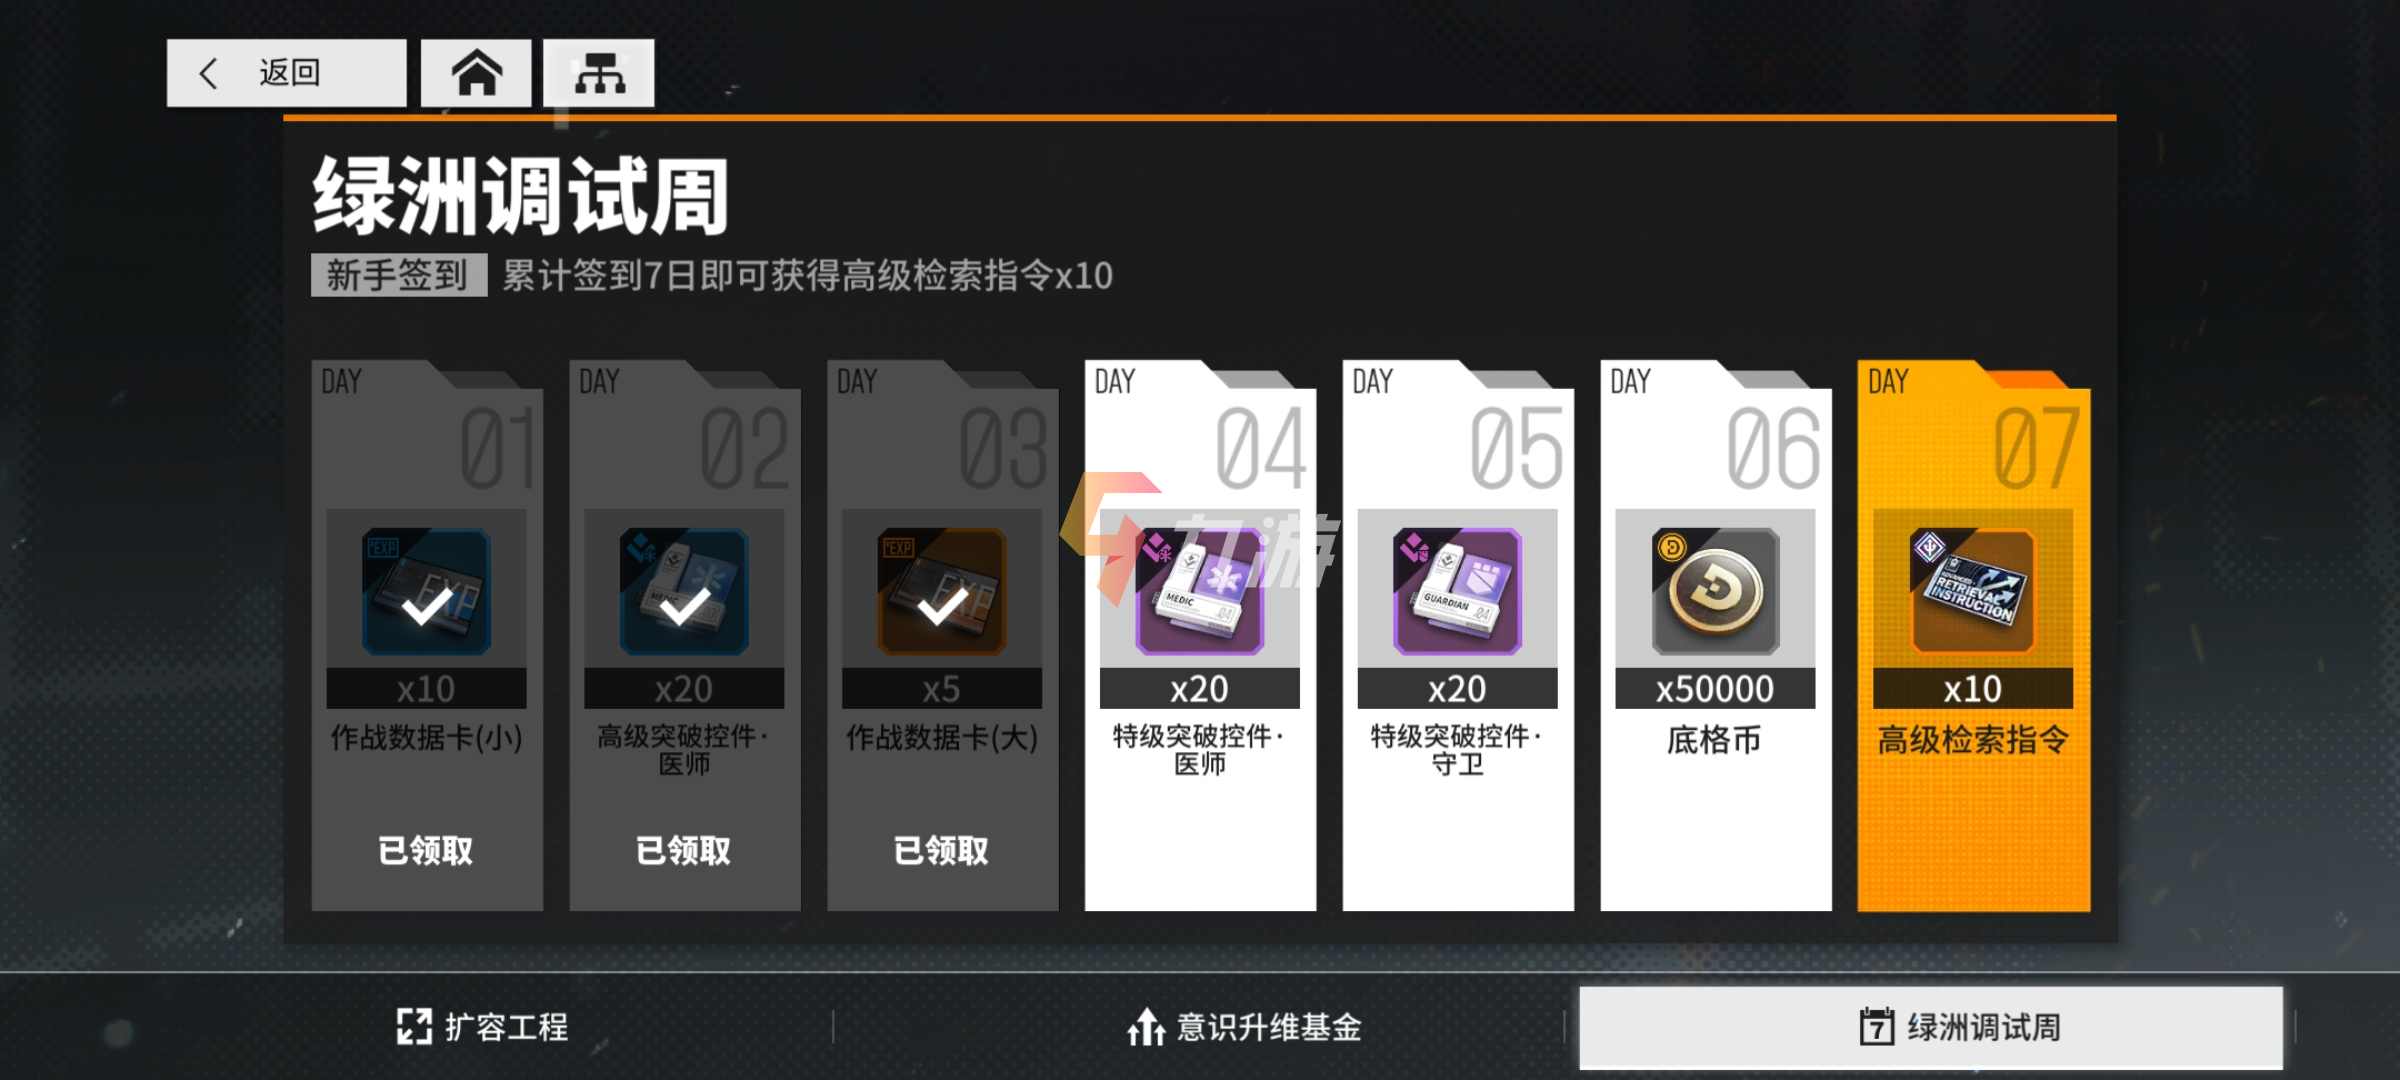Open the home screen icon
The width and height of the screenshot is (2400, 1080).
(476, 73)
